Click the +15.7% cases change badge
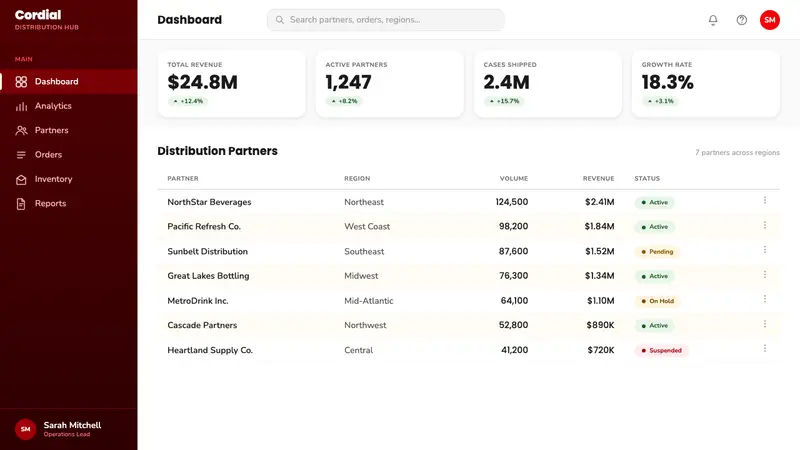The width and height of the screenshot is (800, 450). click(504, 101)
